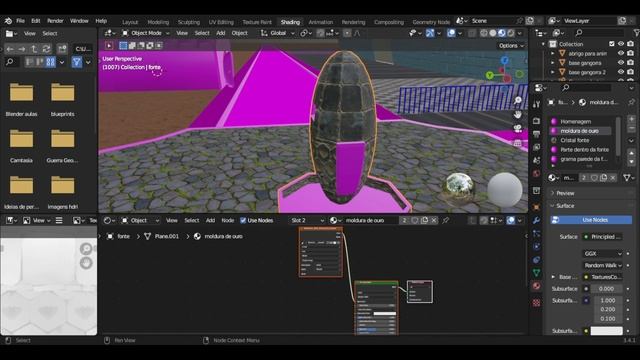Switch to rendered viewport shading

coord(511,33)
